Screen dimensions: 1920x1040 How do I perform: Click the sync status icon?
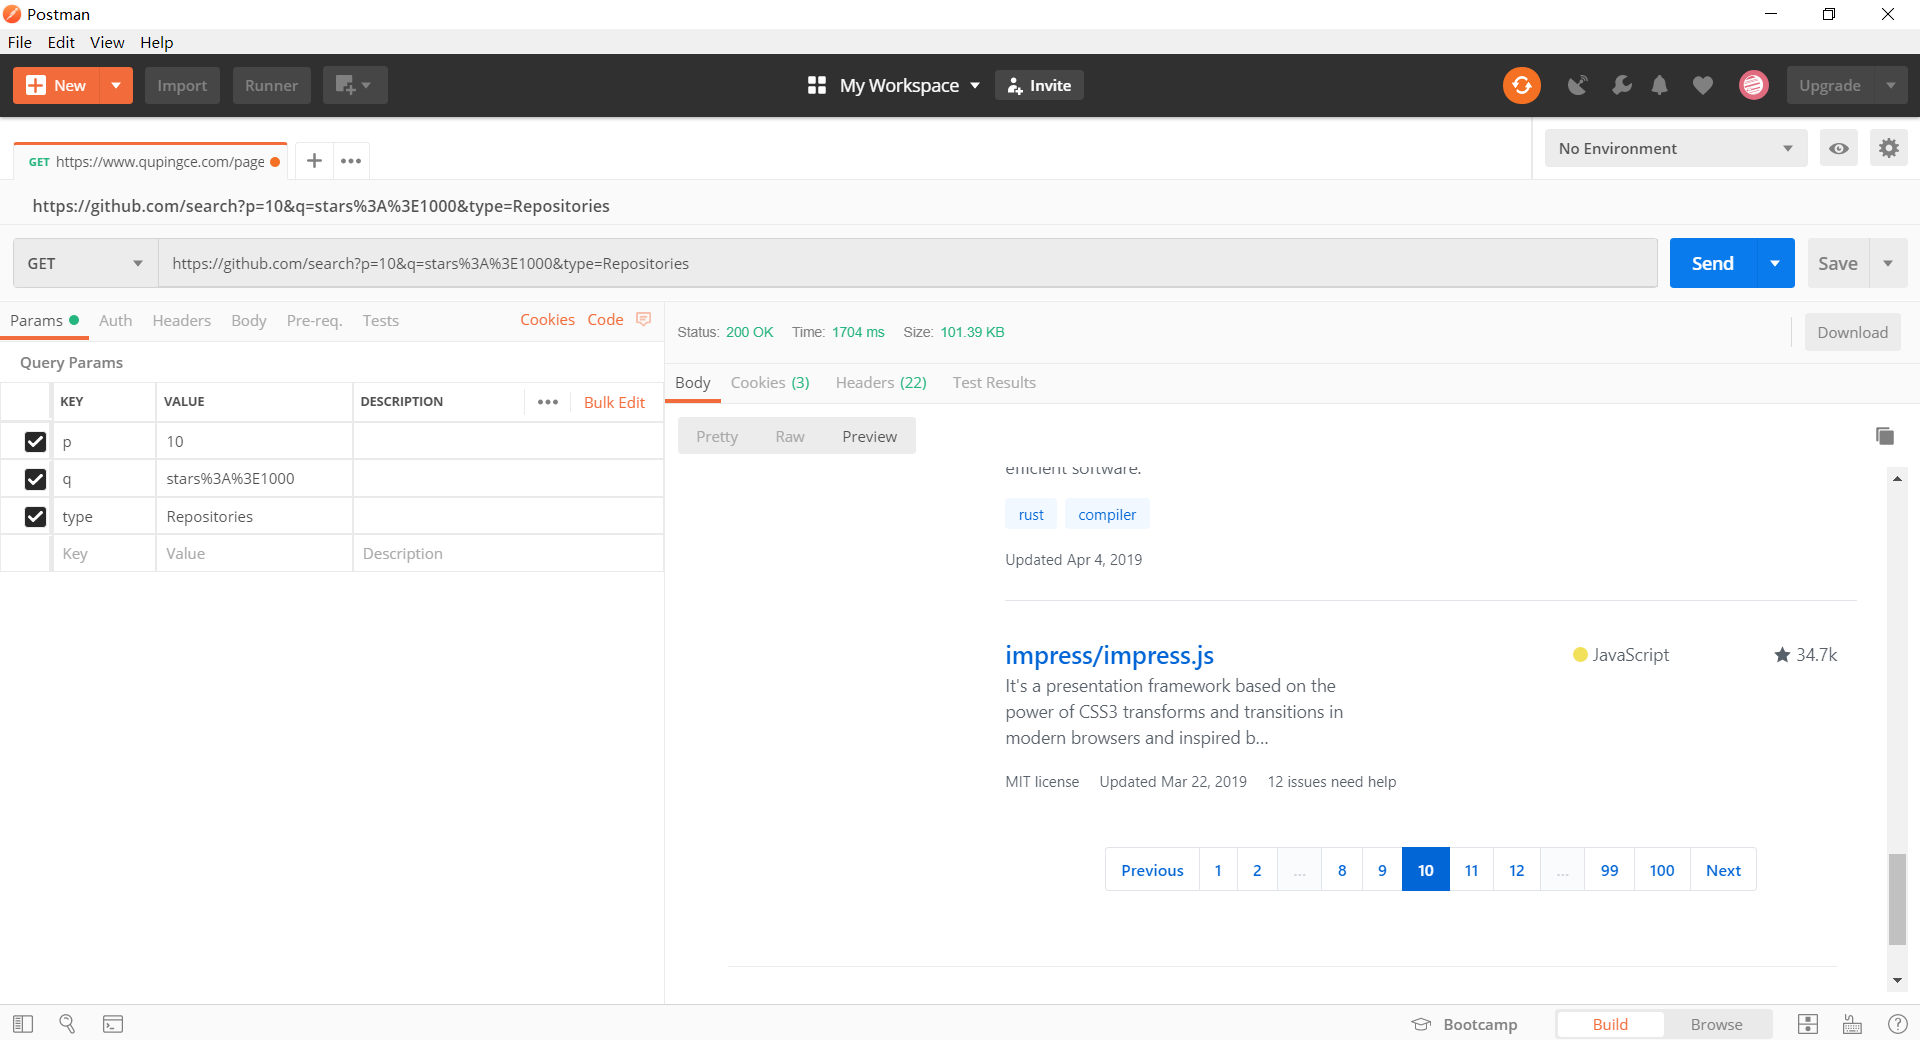pyautogui.click(x=1521, y=85)
